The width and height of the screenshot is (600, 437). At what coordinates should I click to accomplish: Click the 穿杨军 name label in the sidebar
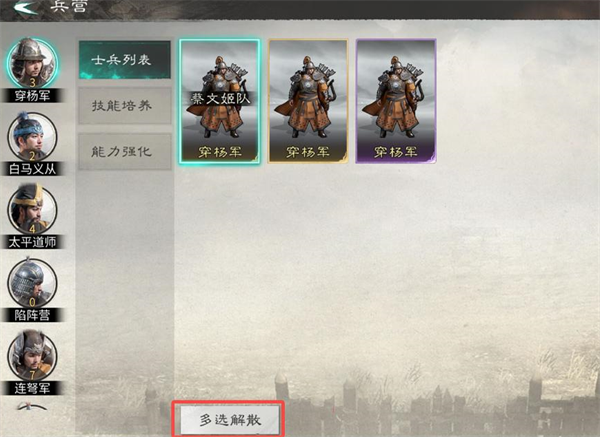[32, 96]
